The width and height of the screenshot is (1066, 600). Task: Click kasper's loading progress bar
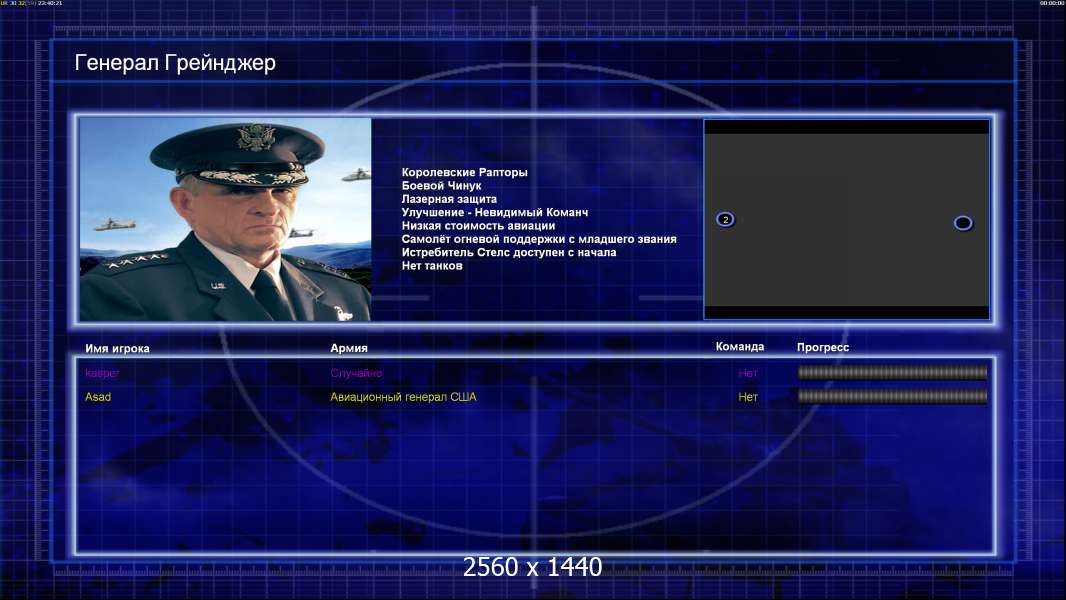[892, 372]
